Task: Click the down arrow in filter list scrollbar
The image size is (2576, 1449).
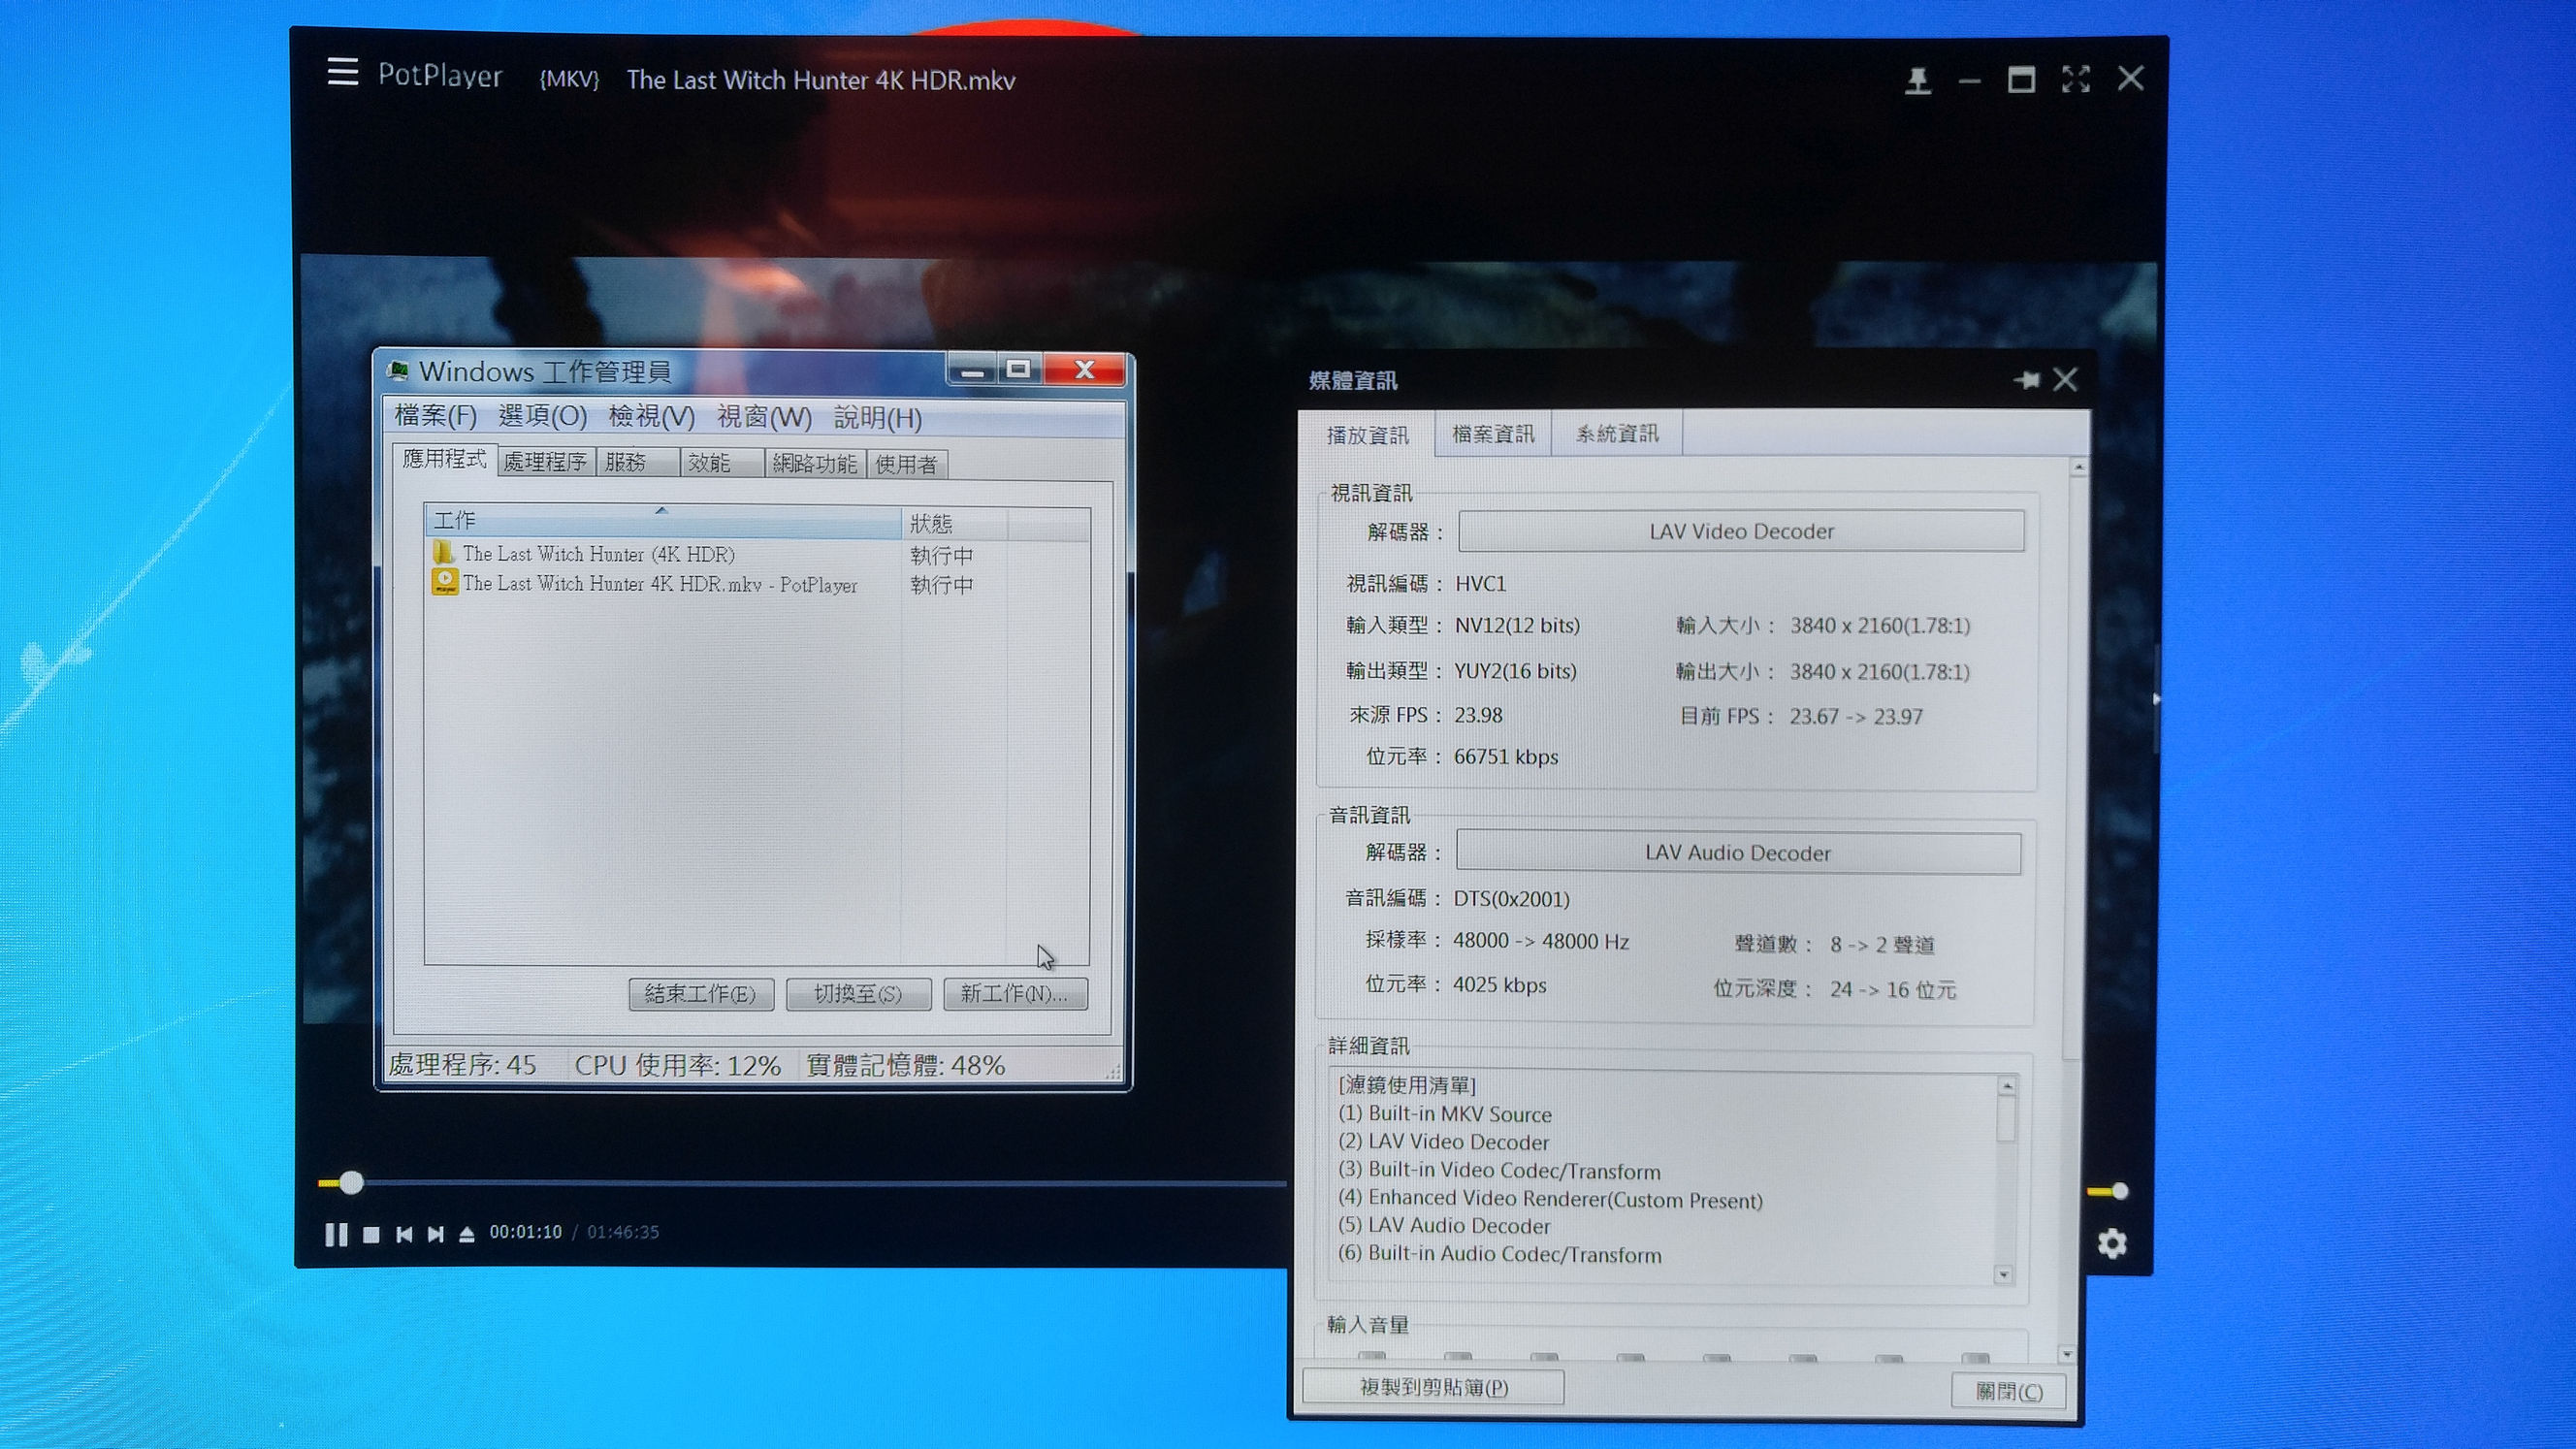Action: click(x=2003, y=1275)
